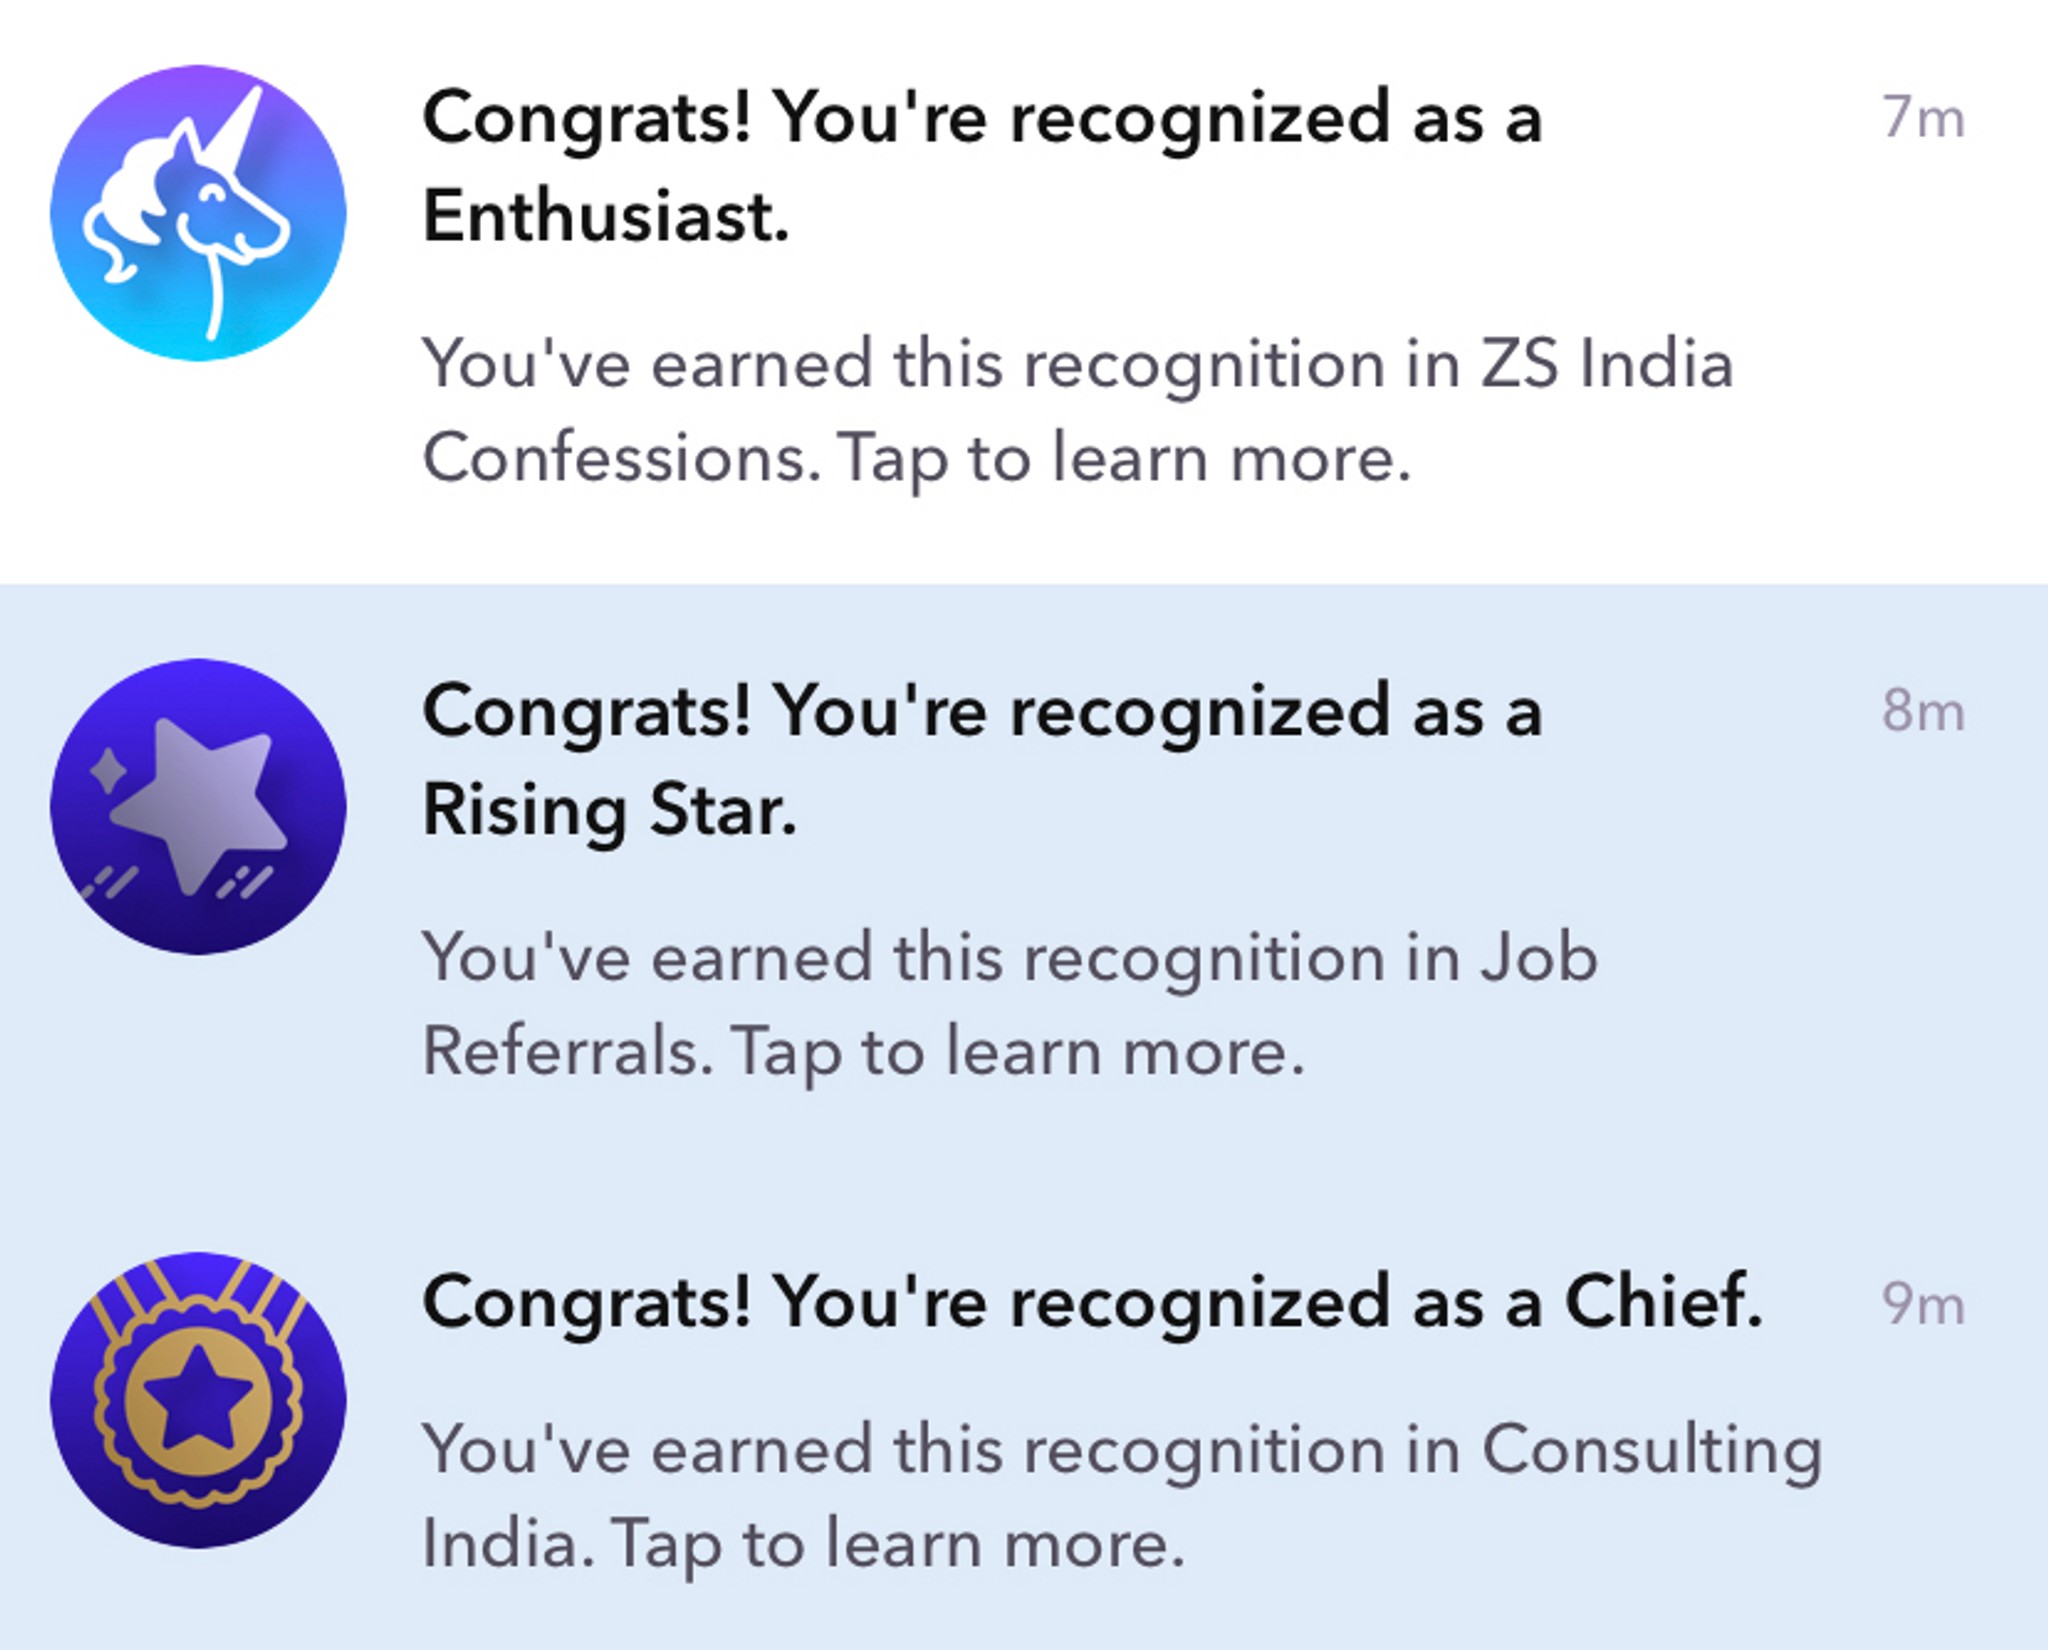Select the Consulting India description text
The image size is (2048, 1650).
pyautogui.click(x=1122, y=1497)
